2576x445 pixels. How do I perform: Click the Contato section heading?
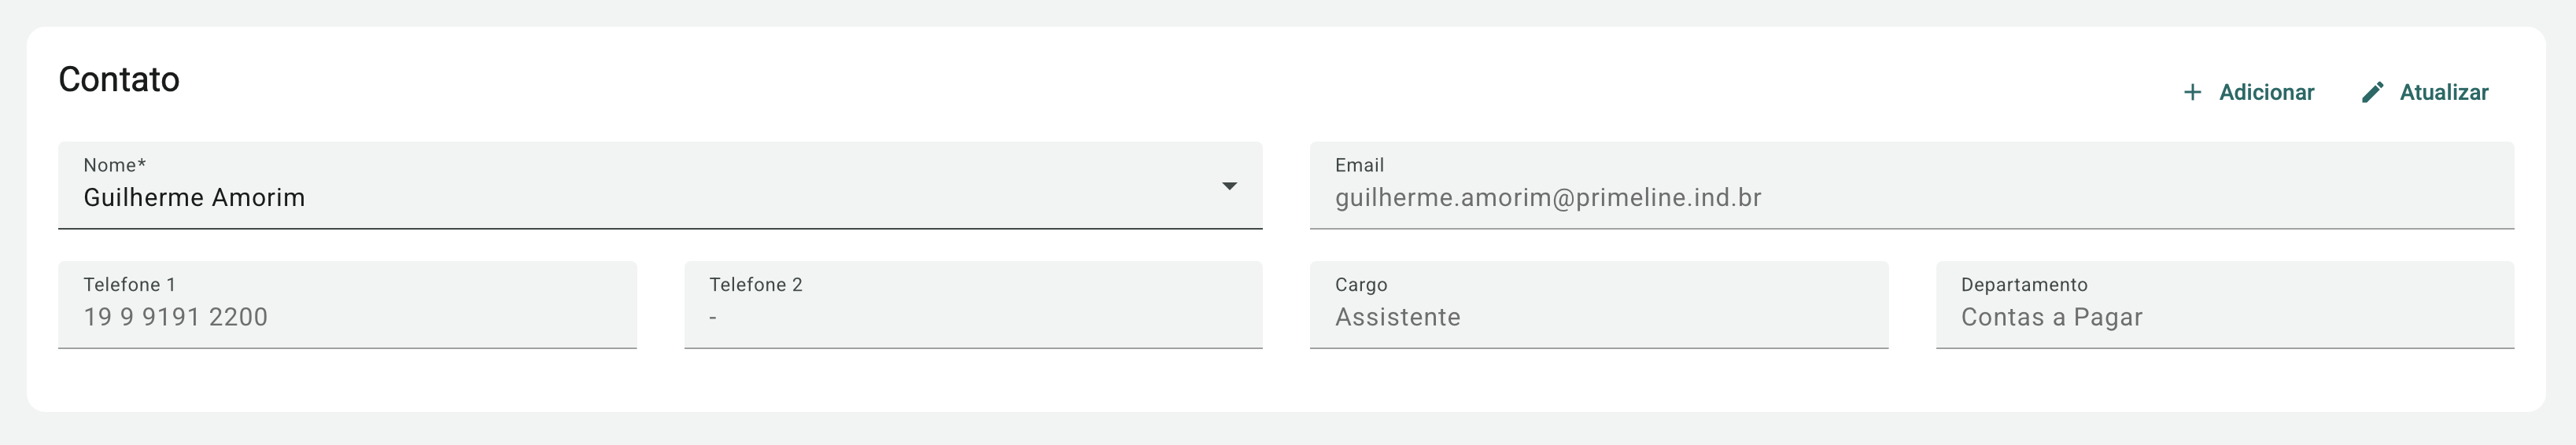119,80
